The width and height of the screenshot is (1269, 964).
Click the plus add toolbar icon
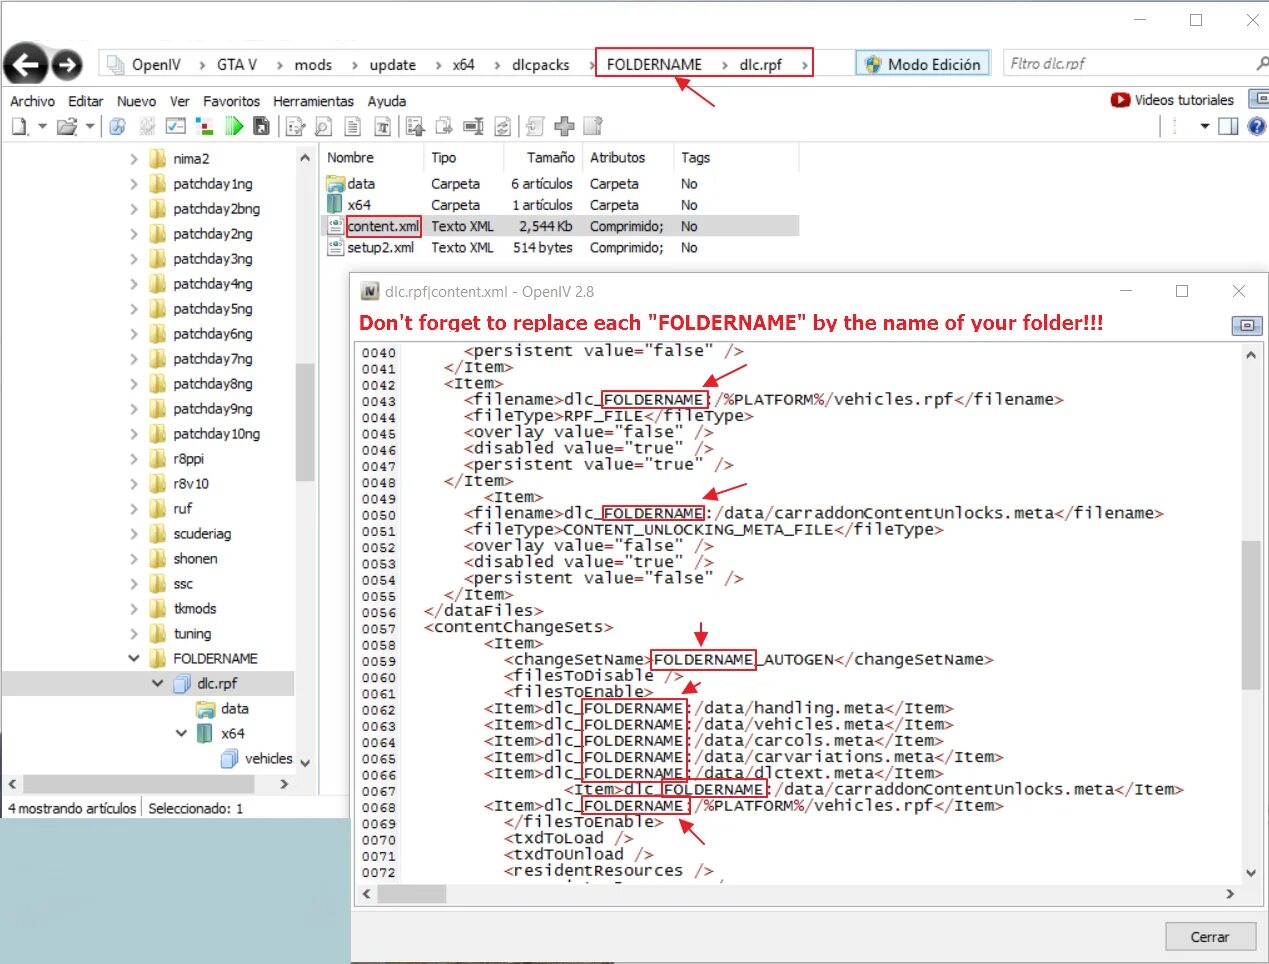[x=564, y=126]
